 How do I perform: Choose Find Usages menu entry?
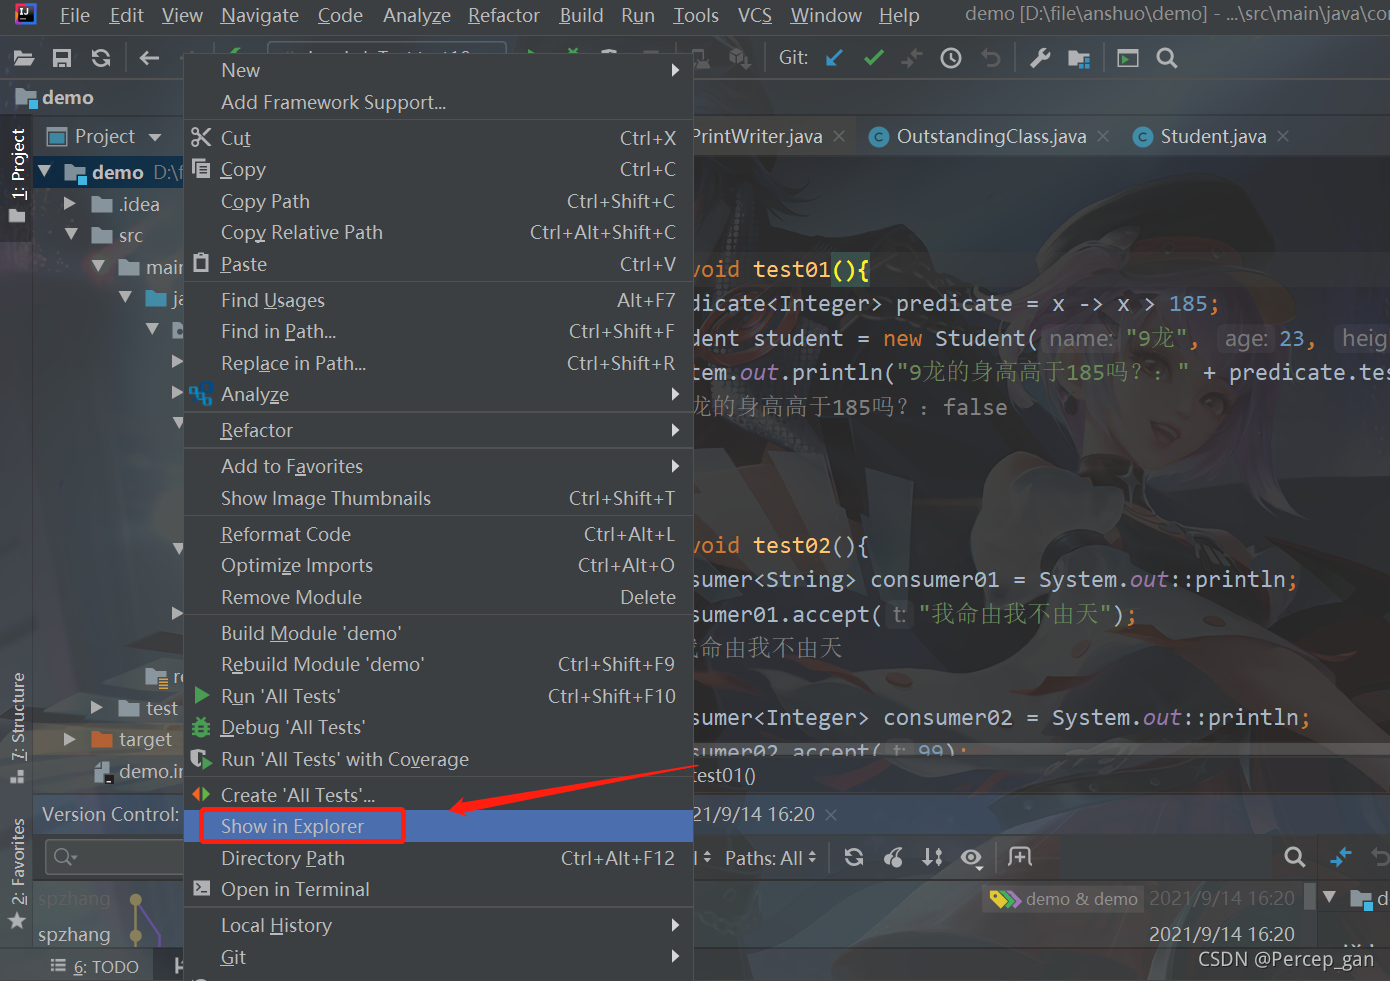[x=438, y=300]
